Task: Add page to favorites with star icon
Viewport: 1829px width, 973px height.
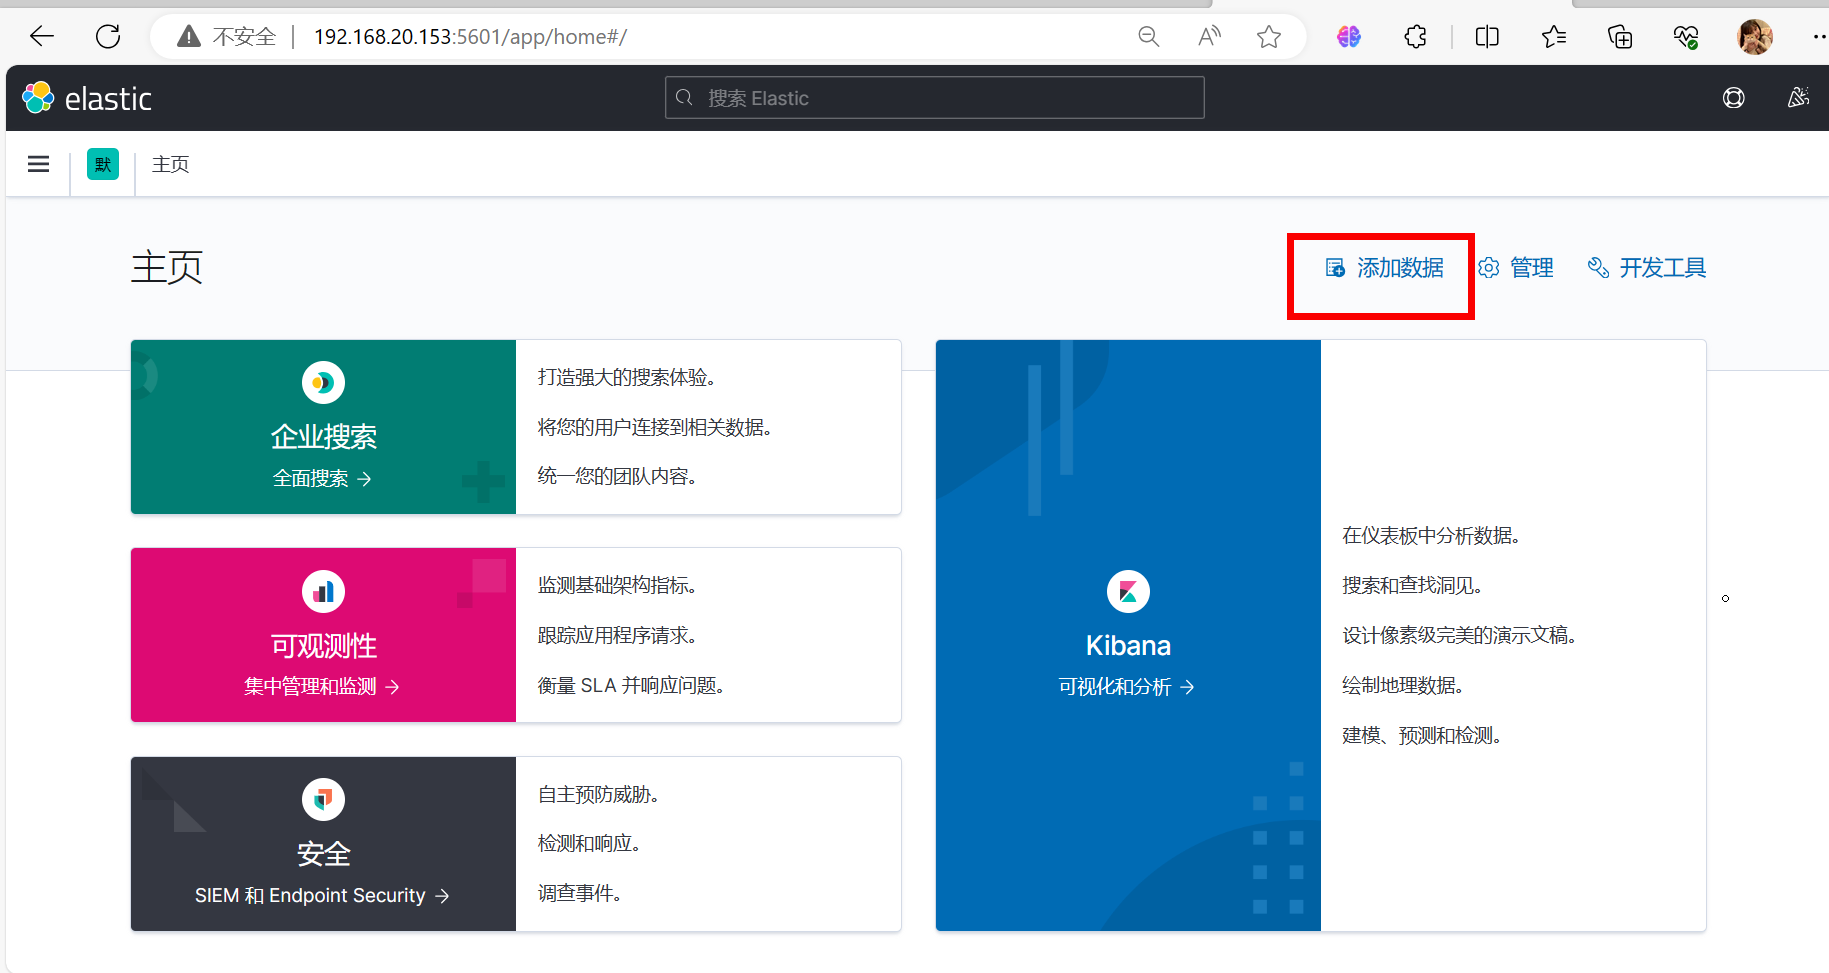Action: 1269,37
